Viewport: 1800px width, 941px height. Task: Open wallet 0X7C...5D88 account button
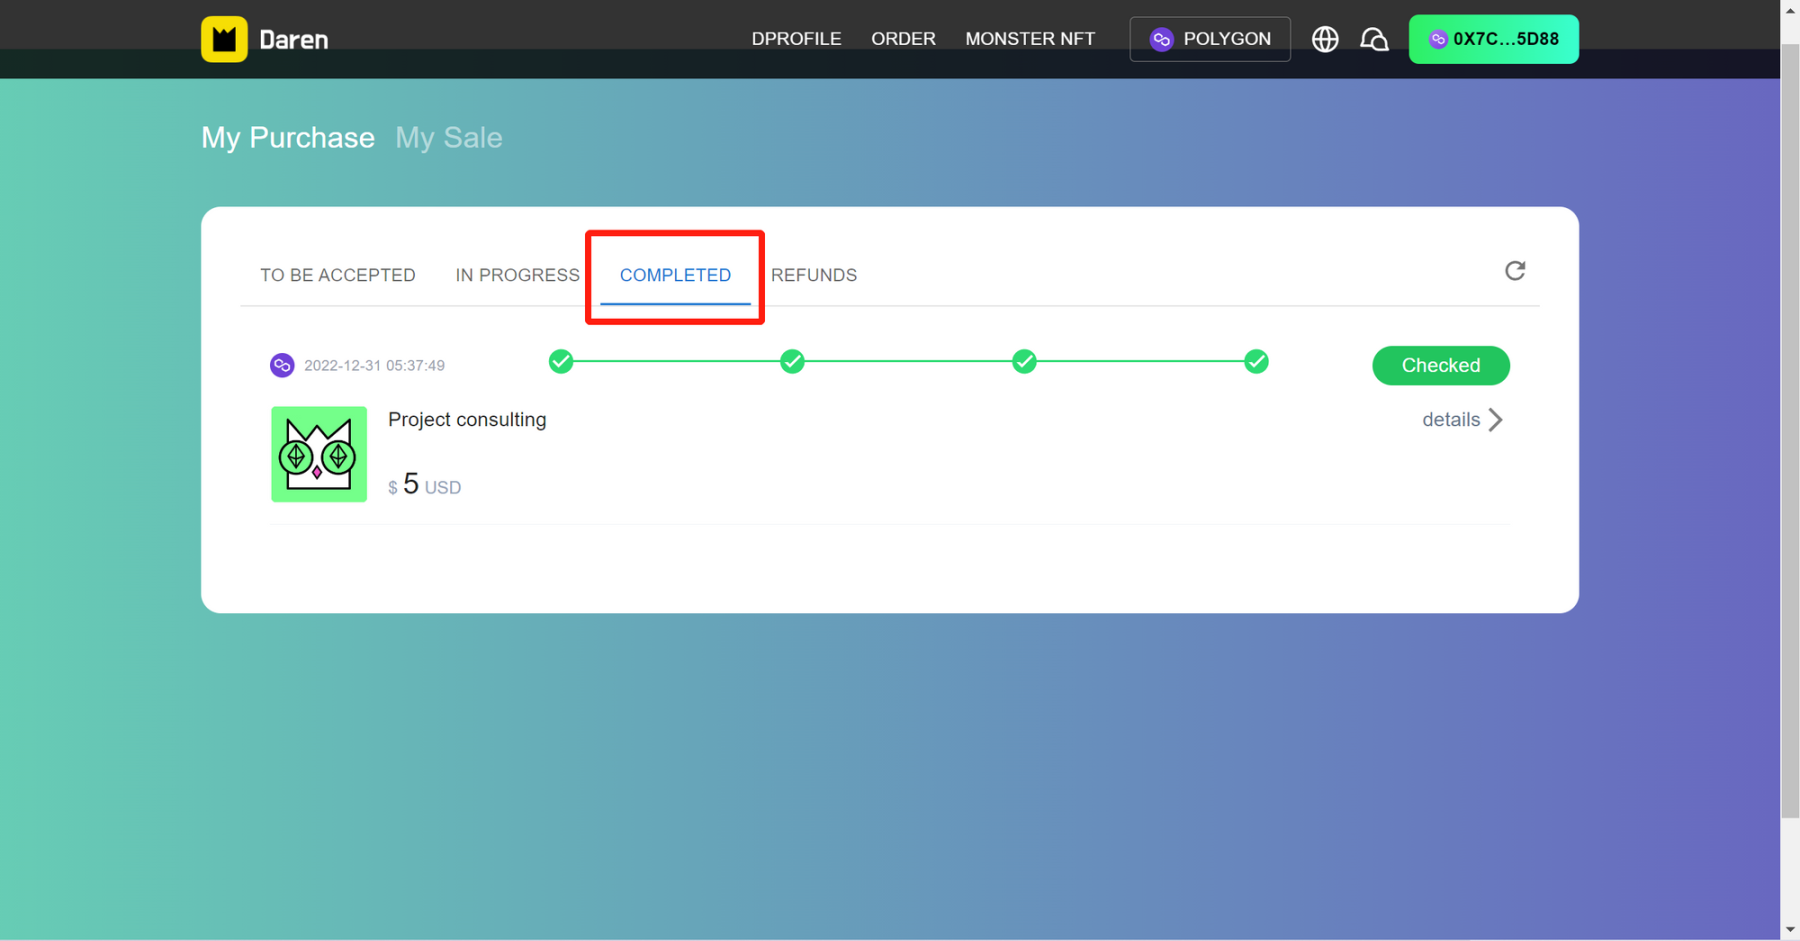1493,39
